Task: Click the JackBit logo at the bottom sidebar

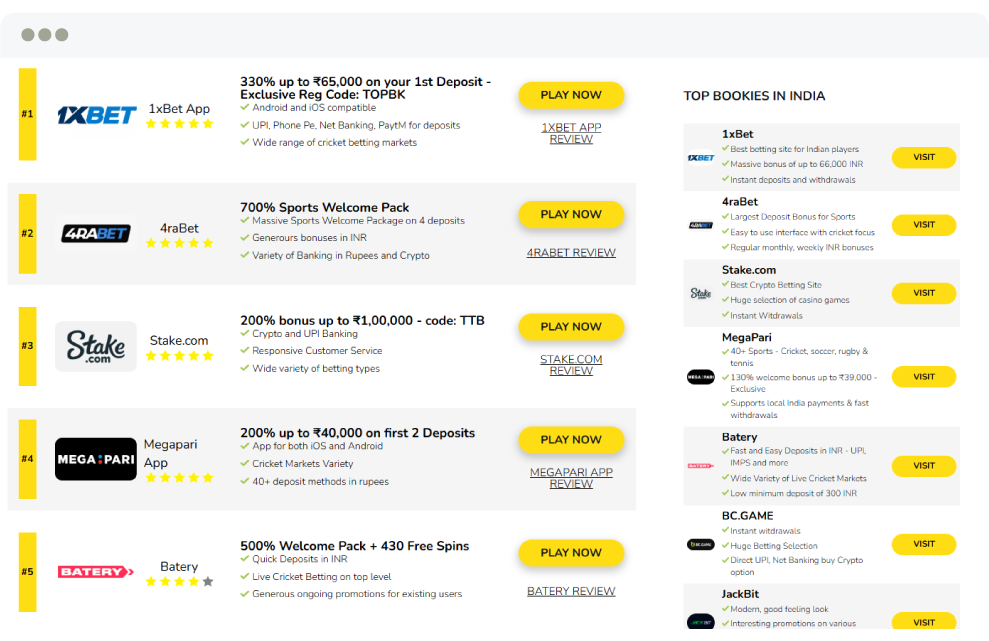Action: [700, 621]
